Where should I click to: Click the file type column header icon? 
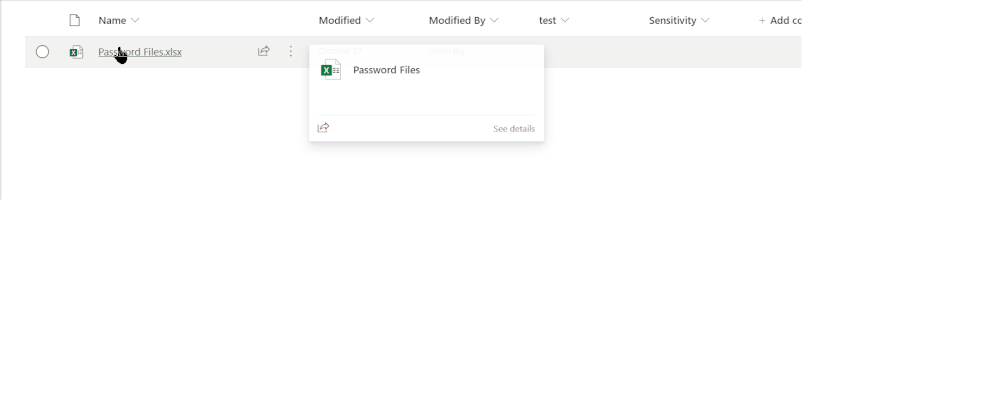[x=74, y=20]
